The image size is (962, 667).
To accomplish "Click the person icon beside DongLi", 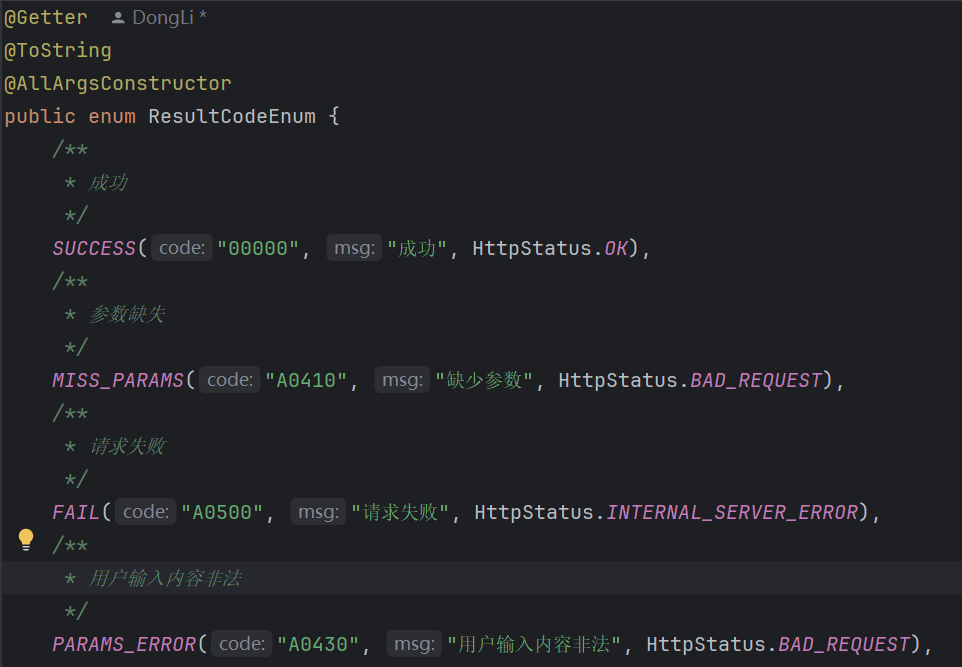I will click(x=118, y=18).
